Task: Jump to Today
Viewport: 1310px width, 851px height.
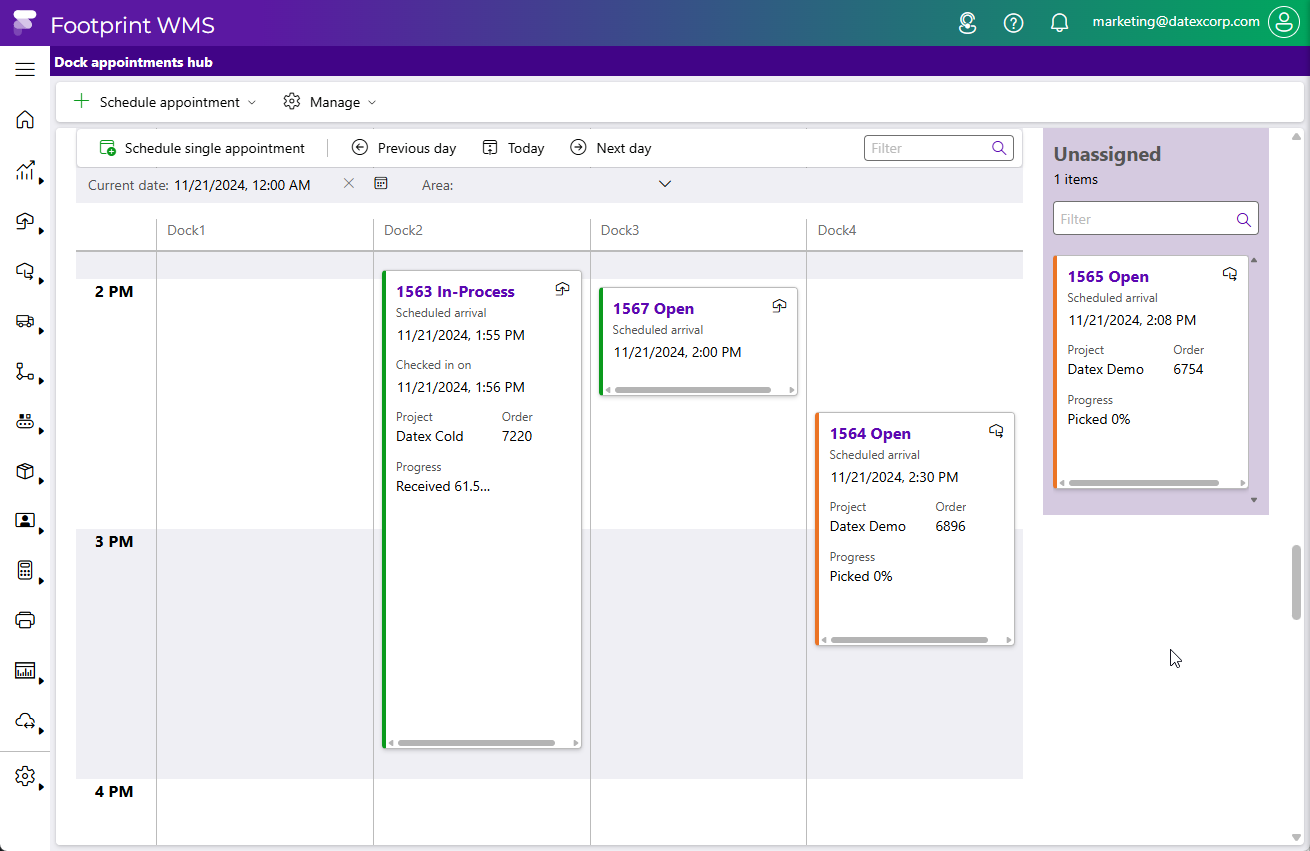Action: [x=514, y=148]
